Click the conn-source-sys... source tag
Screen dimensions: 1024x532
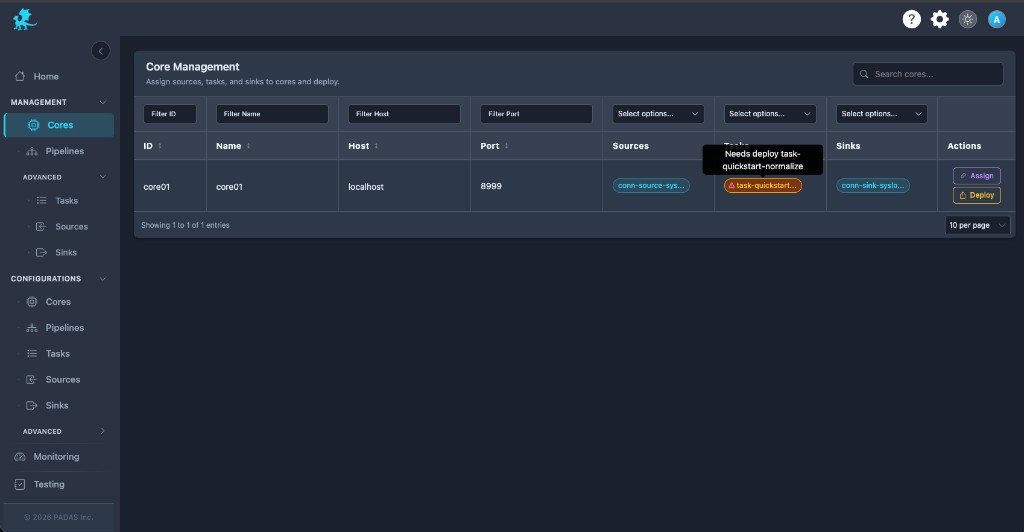(x=650, y=185)
